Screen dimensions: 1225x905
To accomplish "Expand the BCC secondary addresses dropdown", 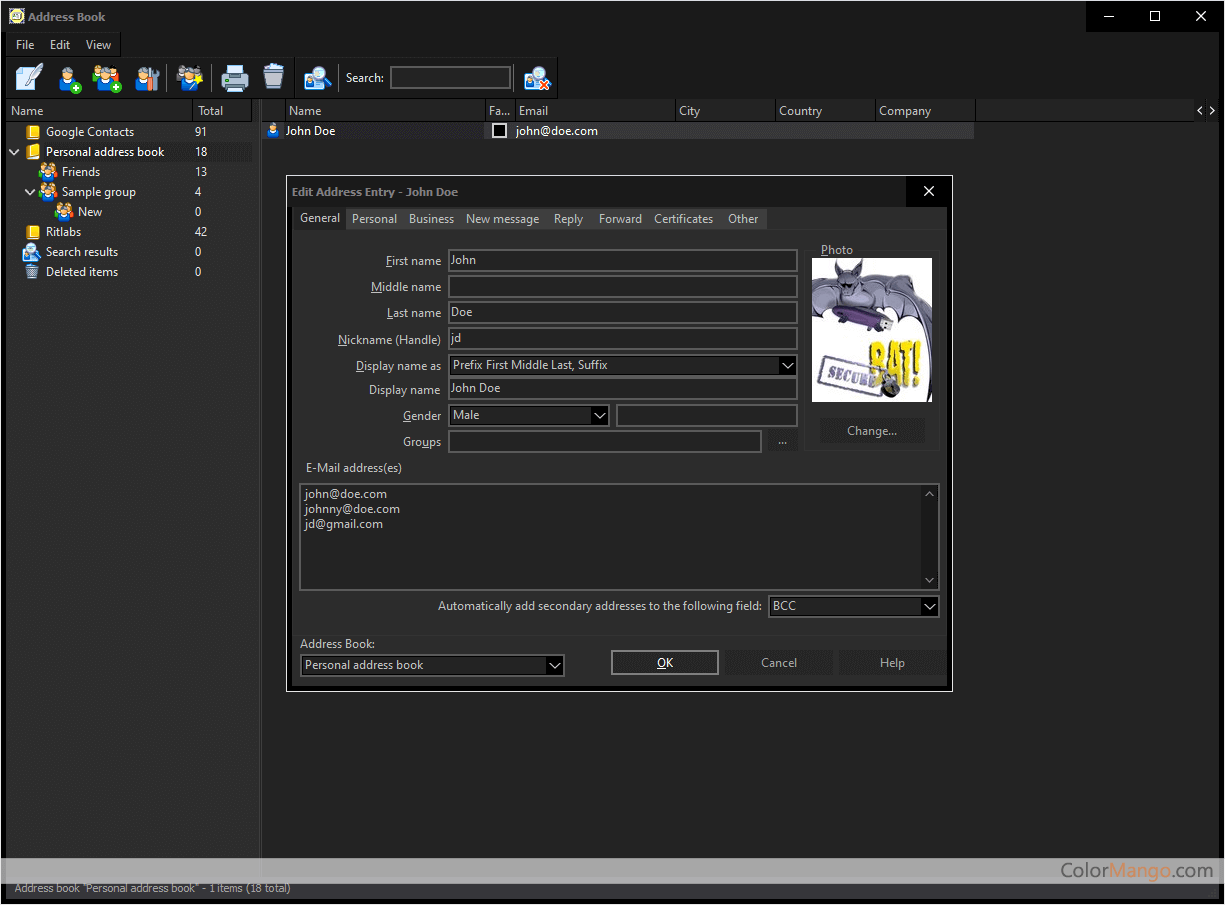I will point(929,606).
